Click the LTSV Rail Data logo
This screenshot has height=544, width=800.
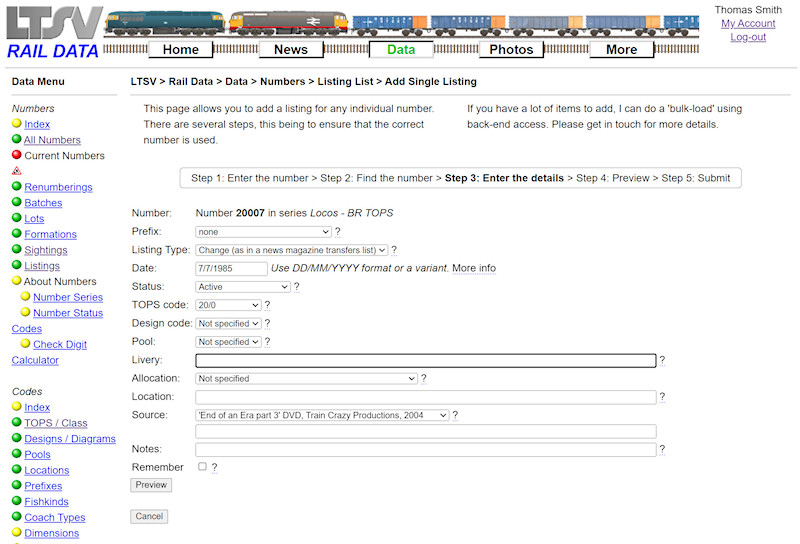point(54,32)
